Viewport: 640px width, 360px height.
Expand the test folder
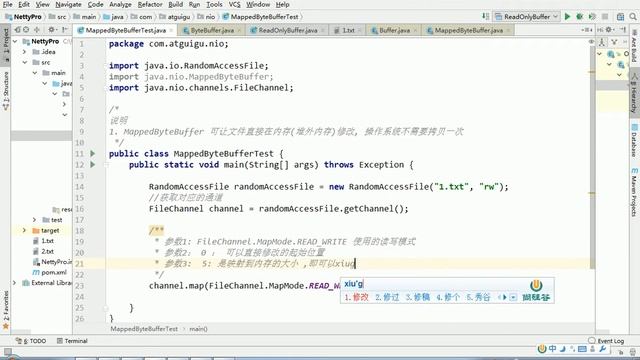pyautogui.click(x=35, y=220)
